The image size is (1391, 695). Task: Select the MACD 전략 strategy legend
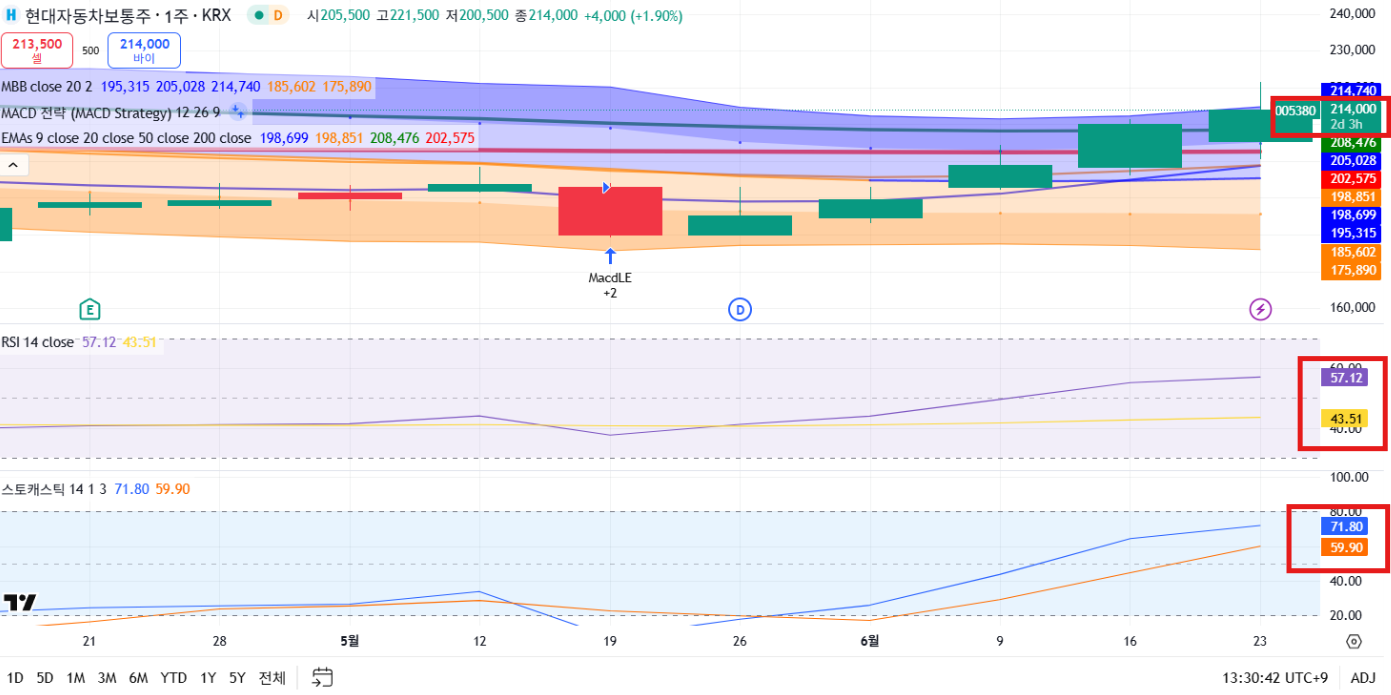coord(110,112)
